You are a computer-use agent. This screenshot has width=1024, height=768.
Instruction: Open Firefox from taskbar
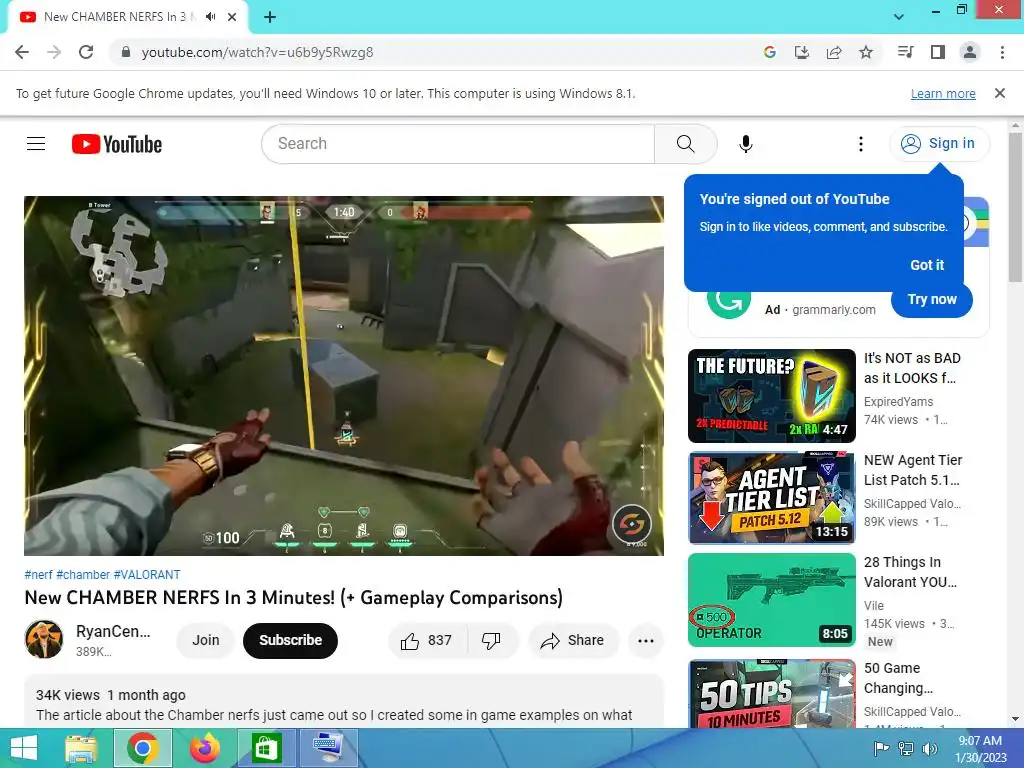(204, 748)
